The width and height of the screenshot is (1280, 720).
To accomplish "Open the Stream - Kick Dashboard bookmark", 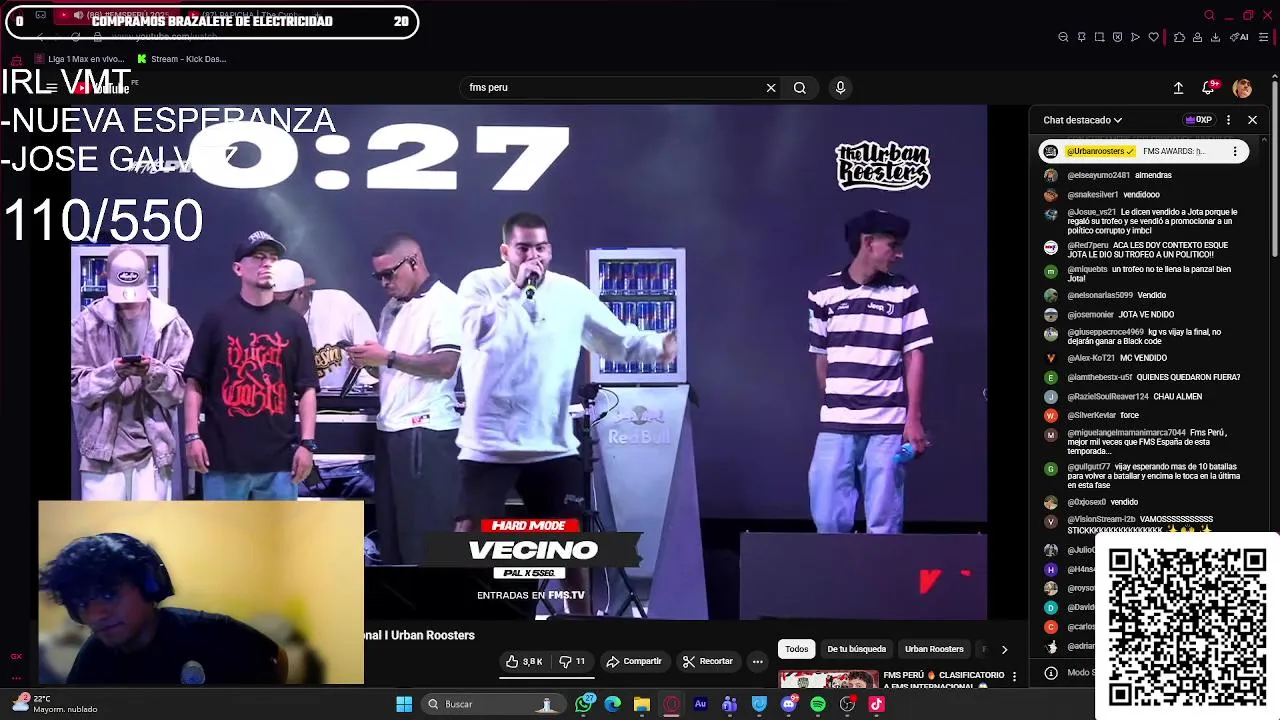I will 182,59.
